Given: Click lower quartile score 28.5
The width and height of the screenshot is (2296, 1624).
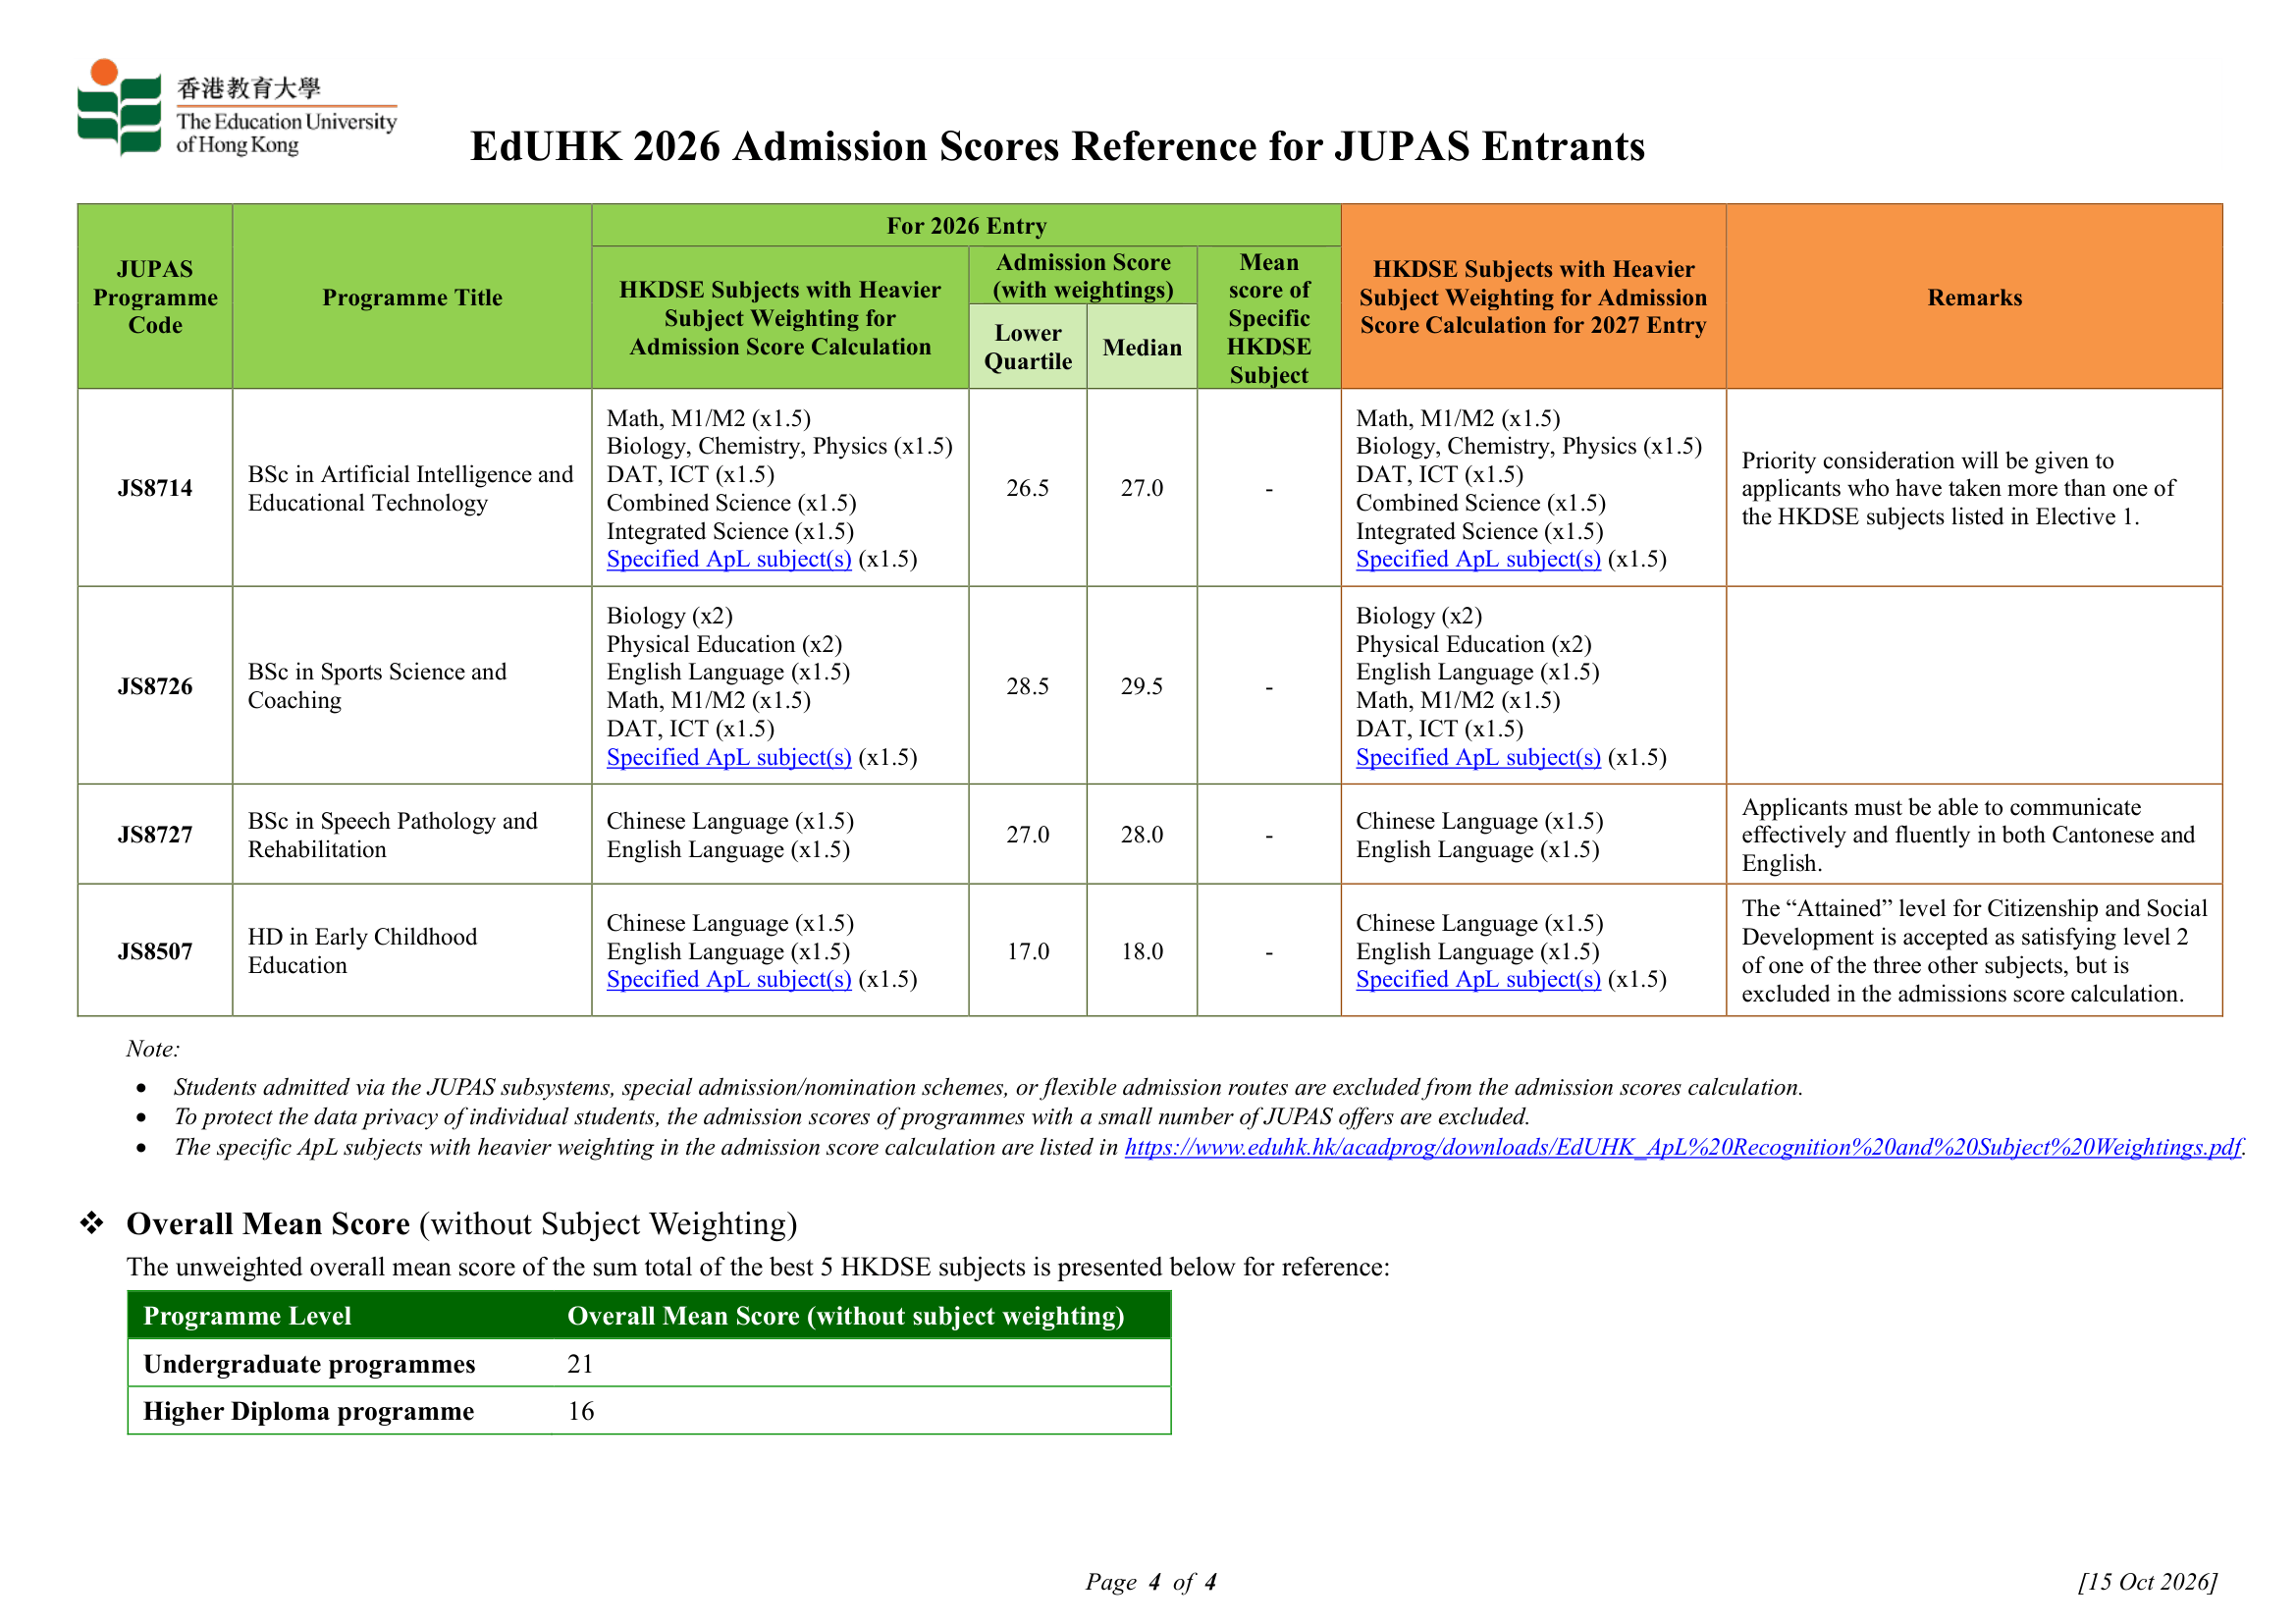Looking at the screenshot, I should (1028, 686).
